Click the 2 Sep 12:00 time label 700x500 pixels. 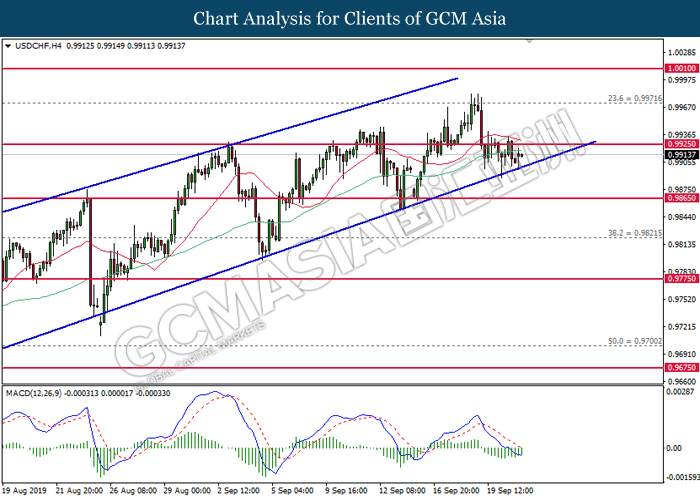(x=239, y=491)
